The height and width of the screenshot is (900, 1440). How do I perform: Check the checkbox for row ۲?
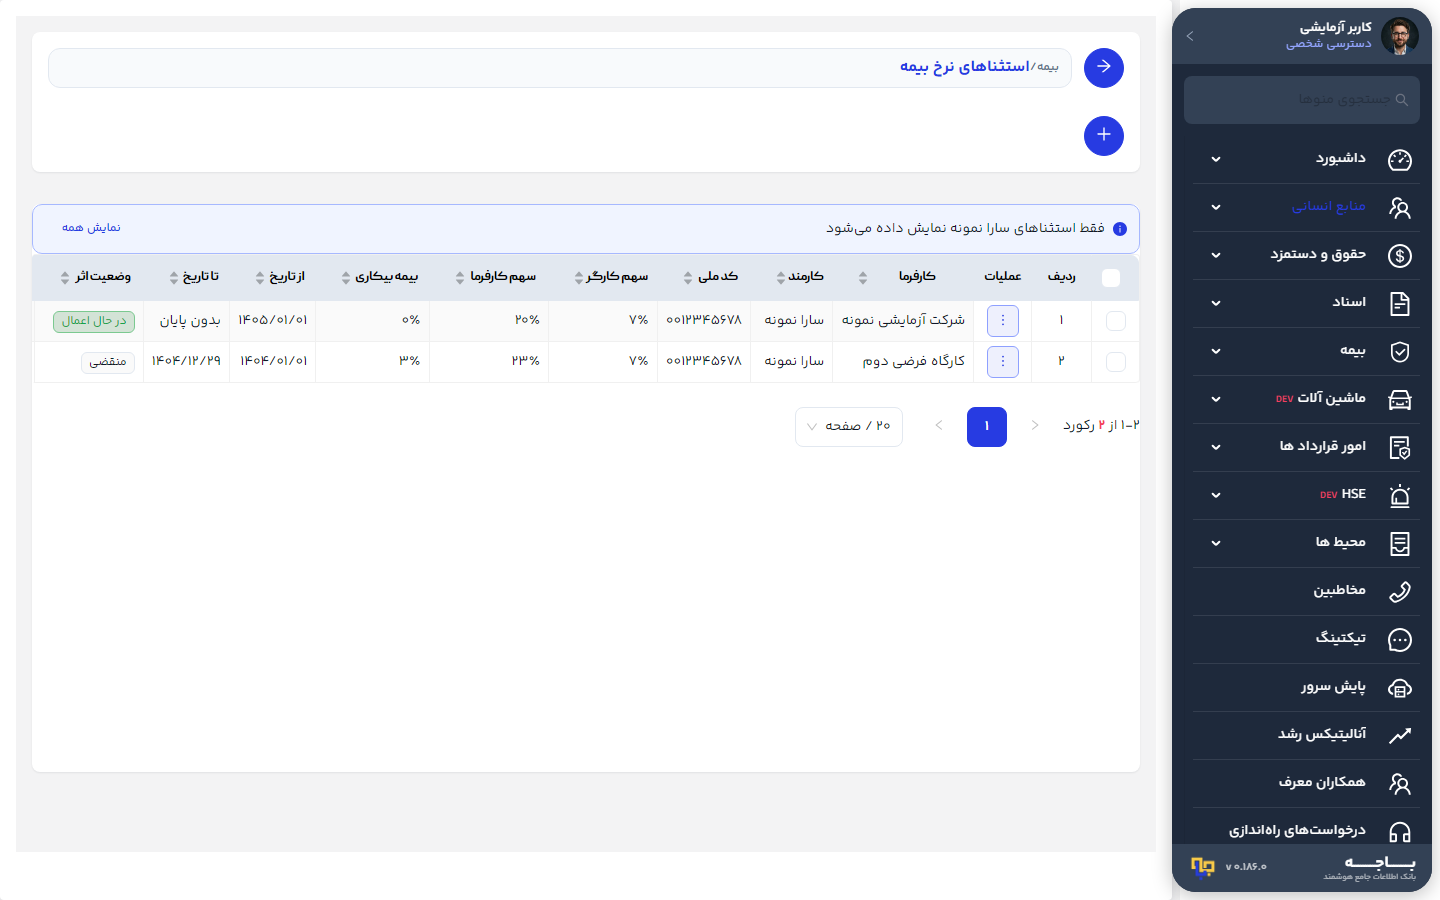pyautogui.click(x=1116, y=362)
